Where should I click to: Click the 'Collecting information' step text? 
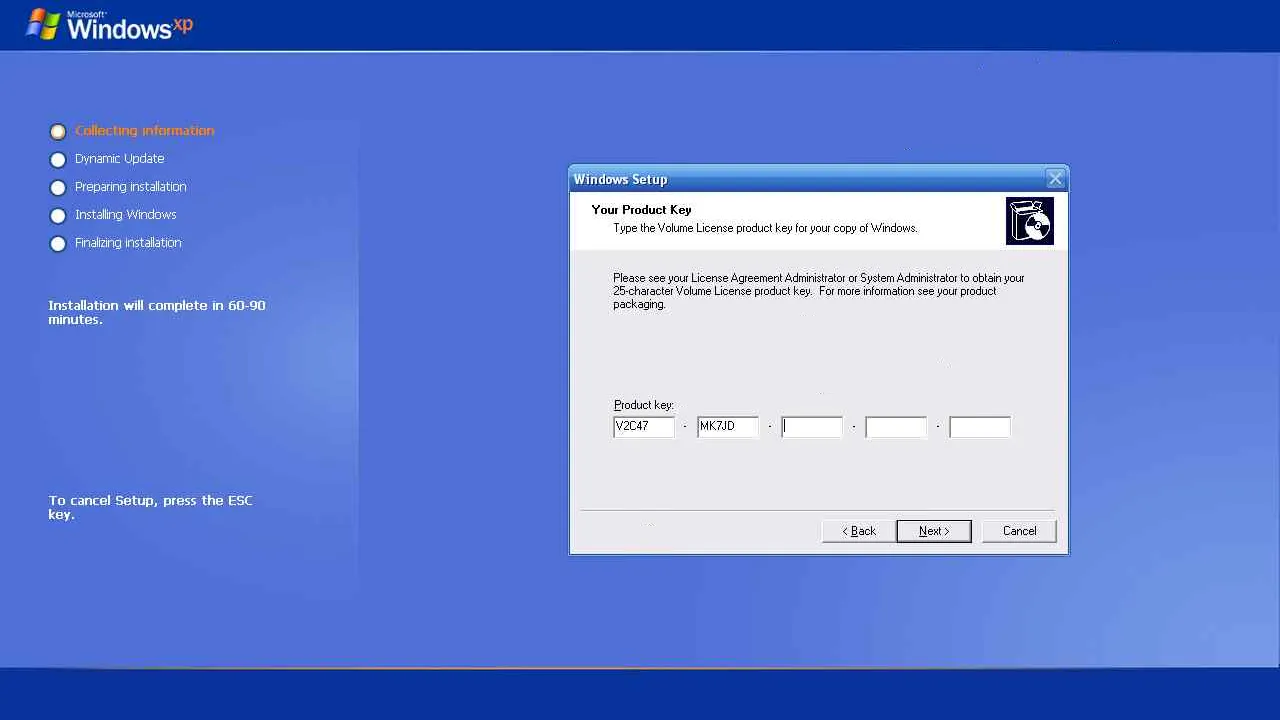pos(145,131)
